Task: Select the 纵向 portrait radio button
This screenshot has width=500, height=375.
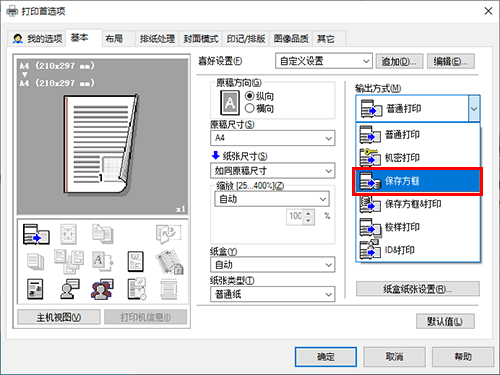Action: 250,96
